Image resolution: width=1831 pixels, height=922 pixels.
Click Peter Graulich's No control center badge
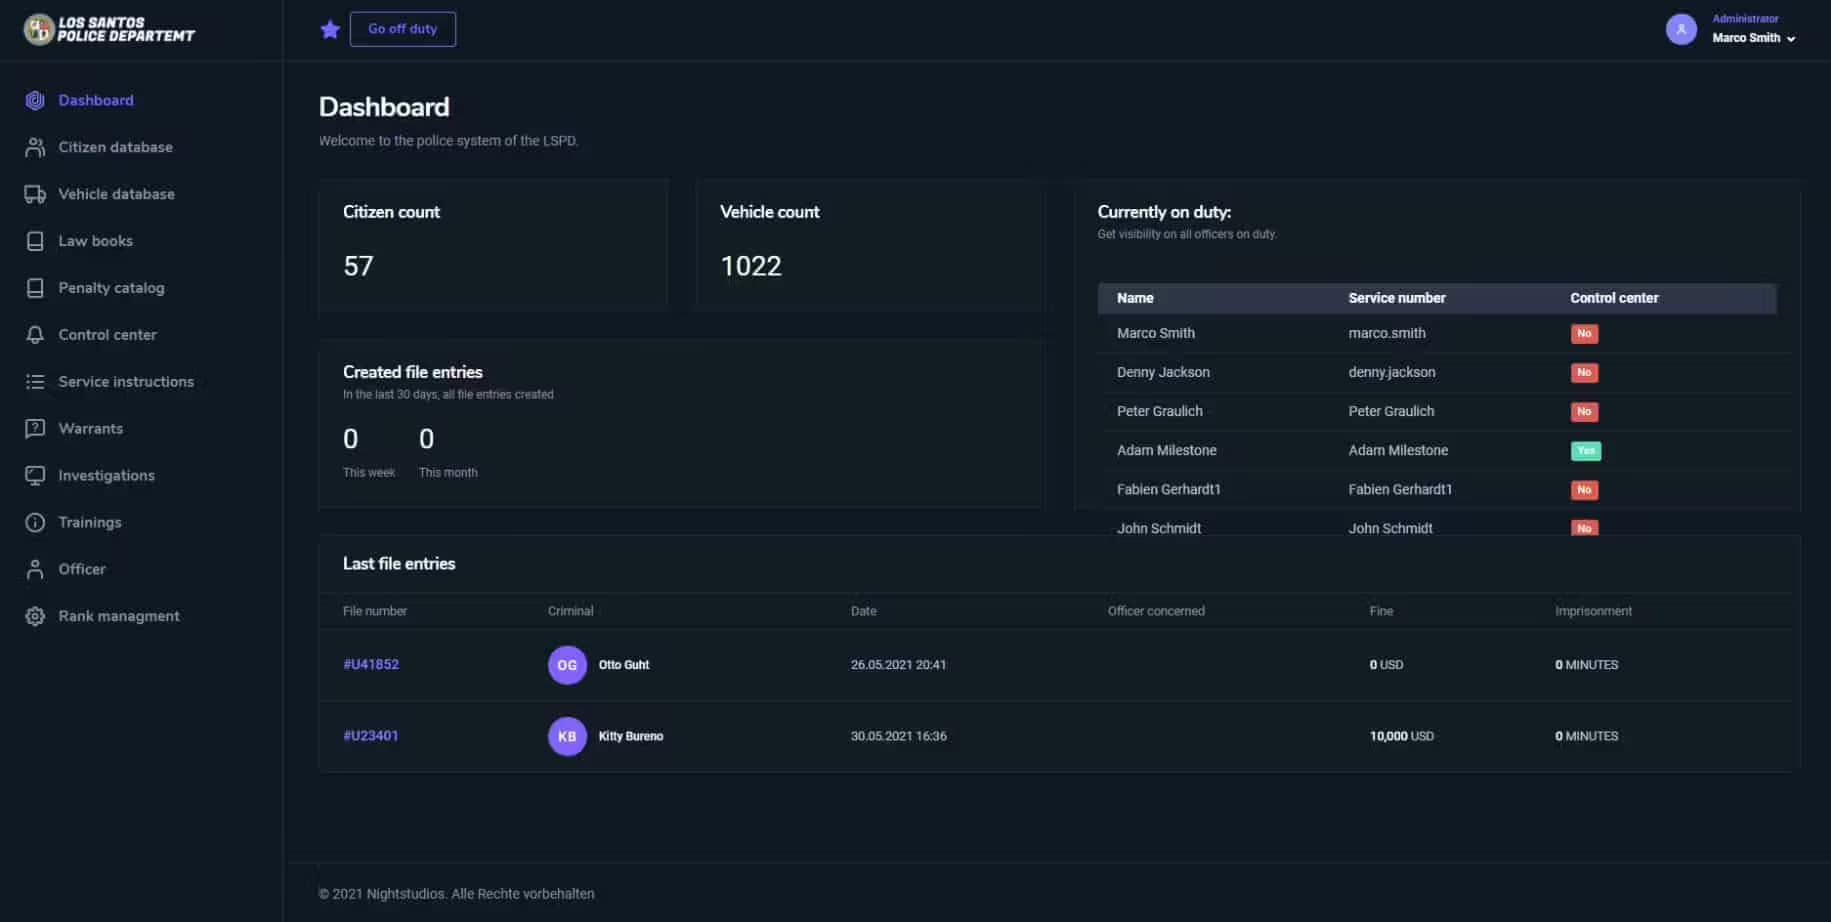click(x=1584, y=412)
